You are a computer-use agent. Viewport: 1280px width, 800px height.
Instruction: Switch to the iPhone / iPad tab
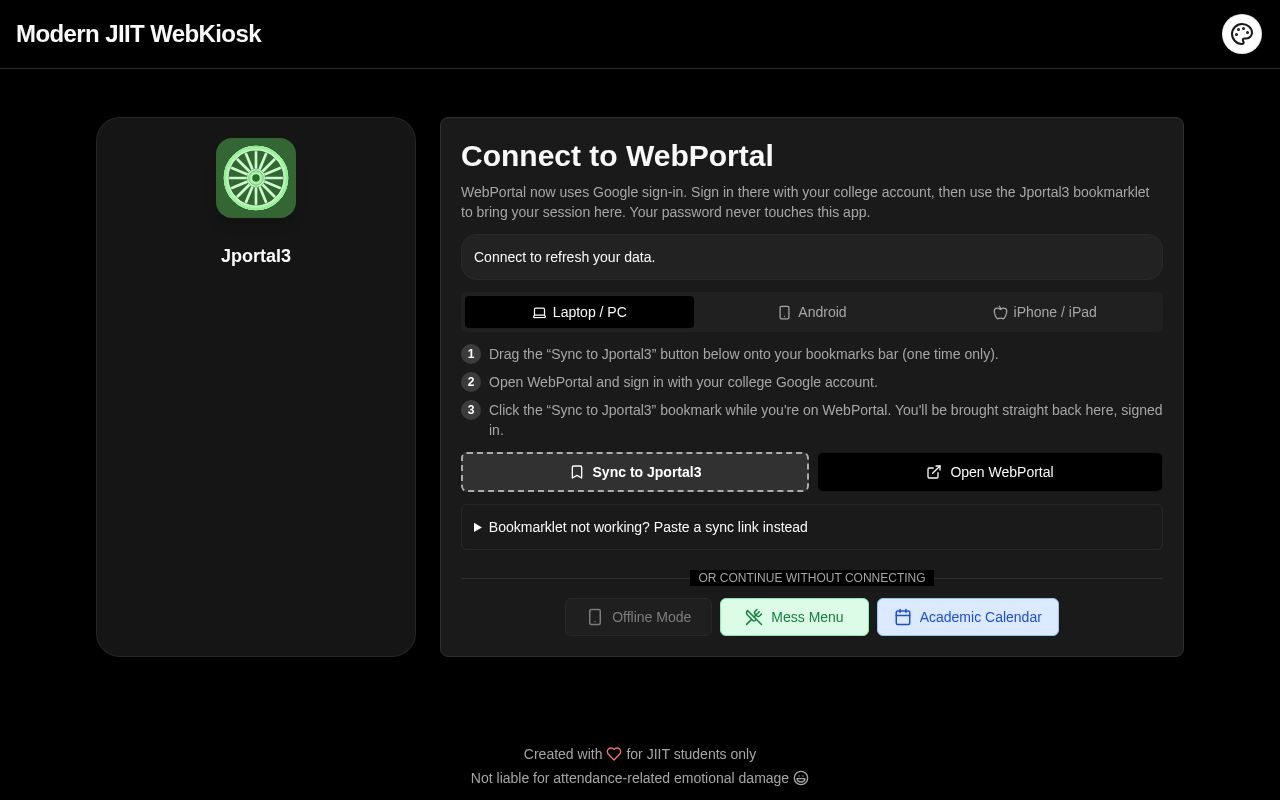(x=1045, y=312)
